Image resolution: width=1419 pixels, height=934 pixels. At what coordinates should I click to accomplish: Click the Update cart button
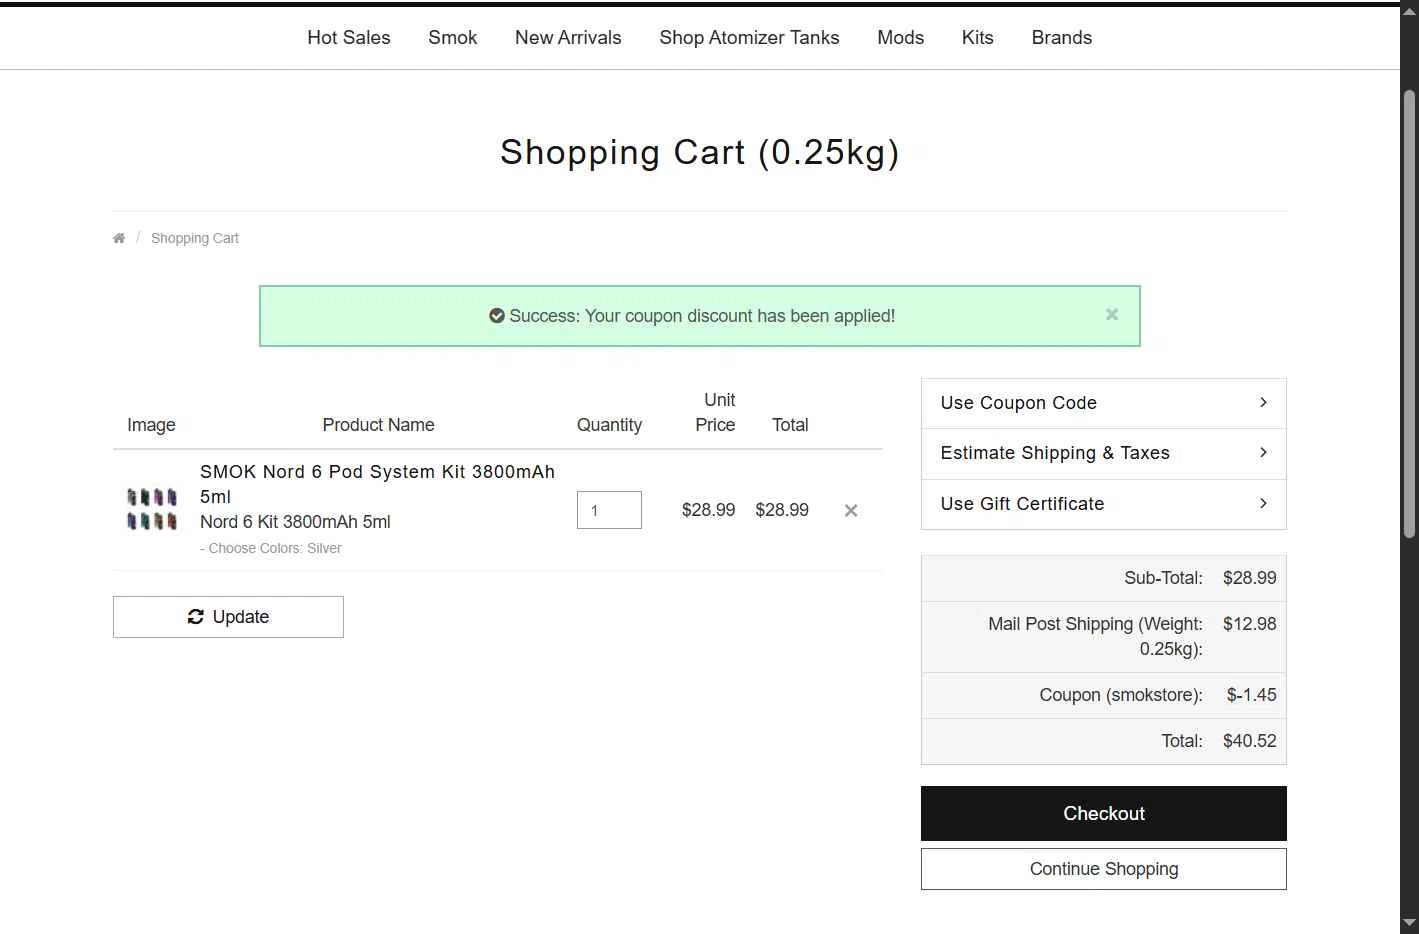point(228,617)
